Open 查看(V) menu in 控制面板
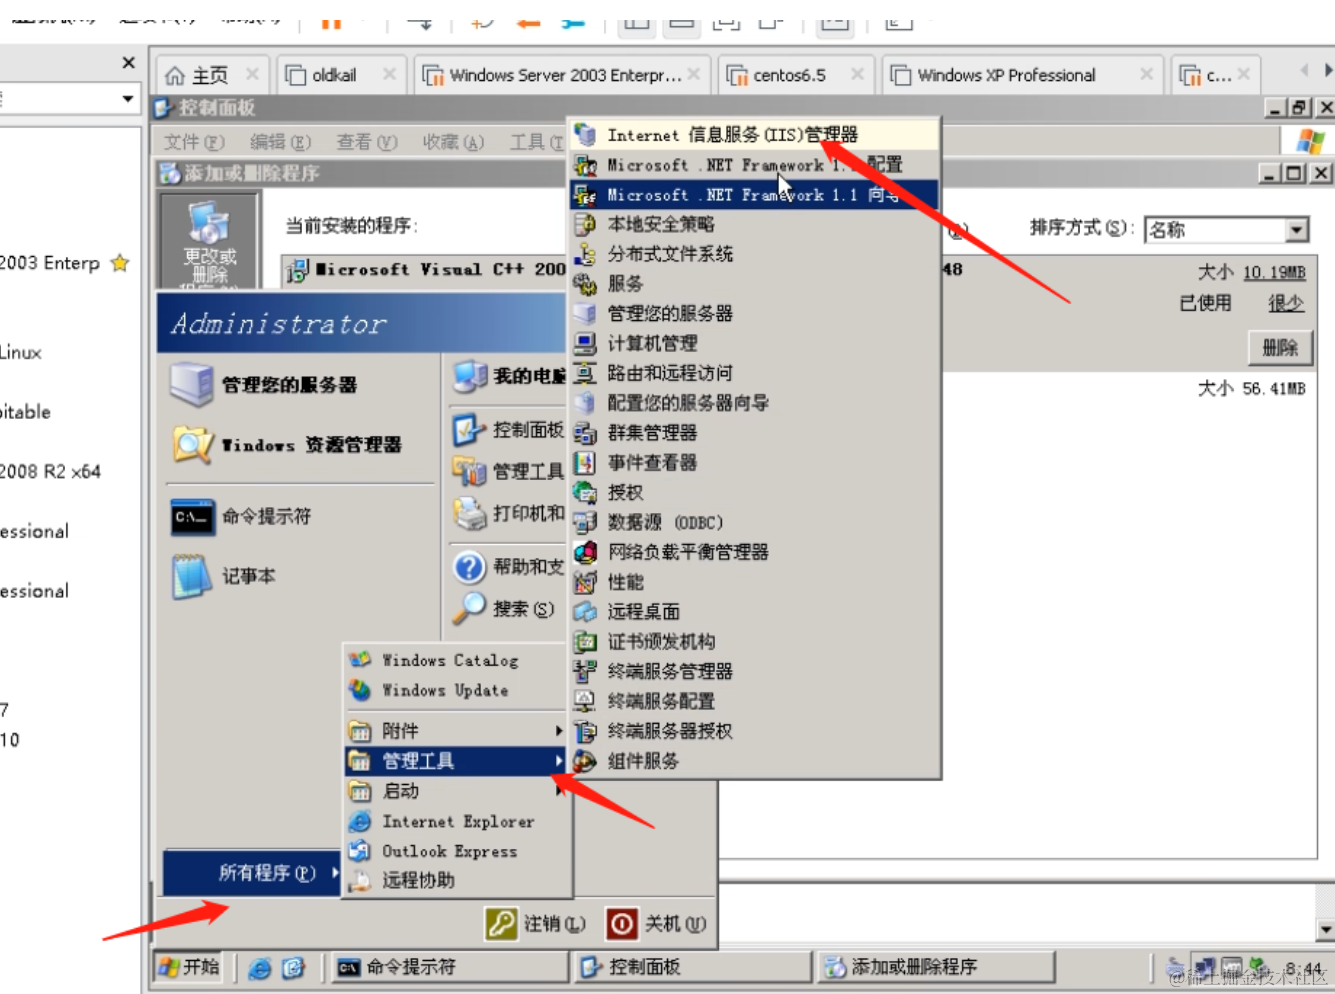1335x994 pixels. point(367,142)
